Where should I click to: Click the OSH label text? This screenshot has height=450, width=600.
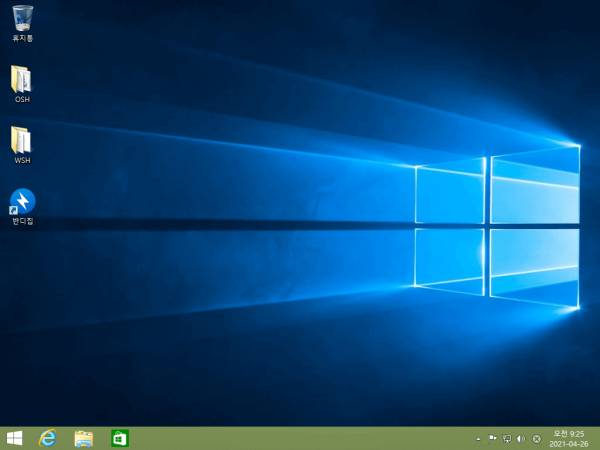pyautogui.click(x=22, y=99)
